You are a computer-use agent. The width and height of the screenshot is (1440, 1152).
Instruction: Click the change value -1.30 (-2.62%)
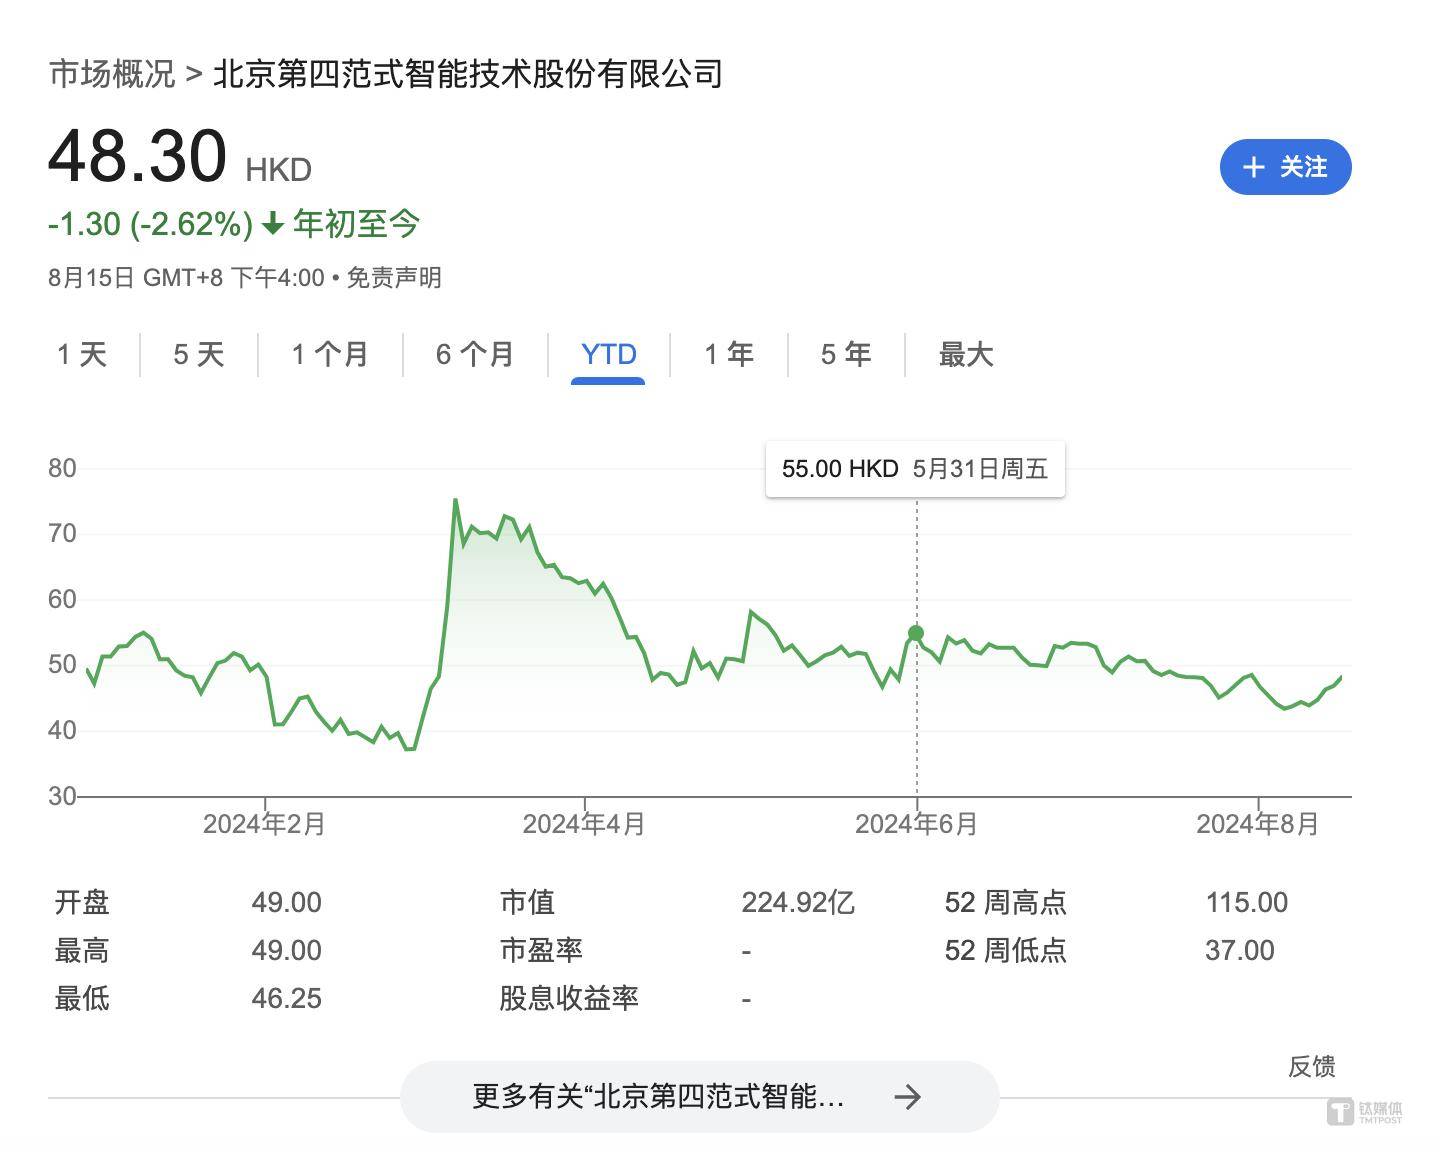click(x=151, y=224)
